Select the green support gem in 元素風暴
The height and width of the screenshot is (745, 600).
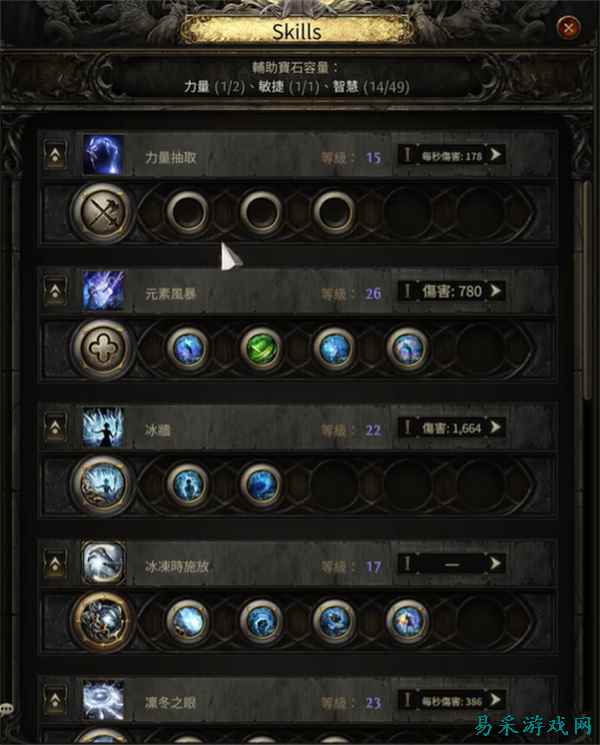(x=262, y=348)
